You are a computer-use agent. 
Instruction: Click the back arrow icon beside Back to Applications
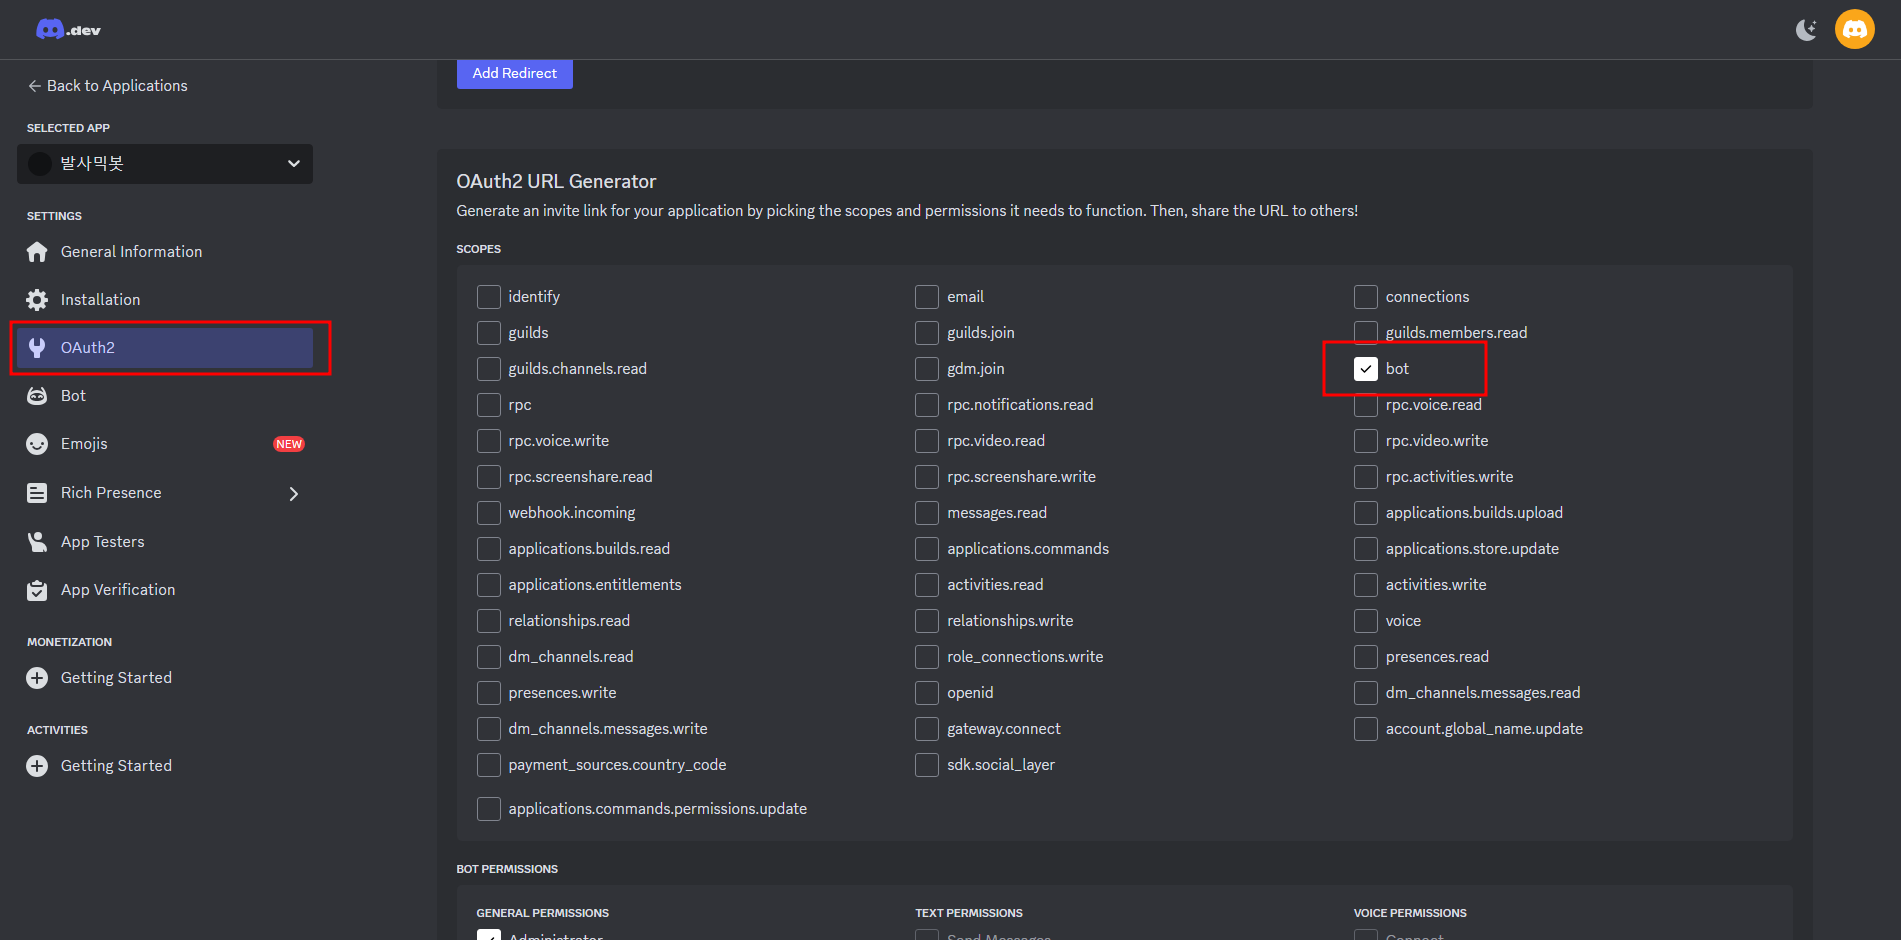(x=34, y=86)
